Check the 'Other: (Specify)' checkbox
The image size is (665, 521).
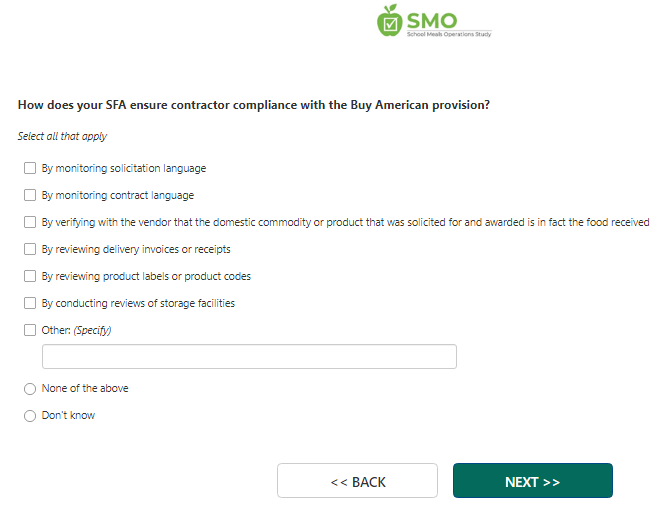(x=30, y=330)
